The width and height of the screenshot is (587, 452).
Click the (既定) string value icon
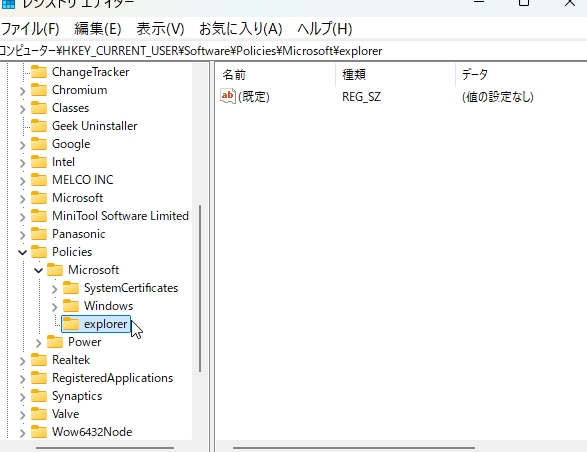(x=228, y=96)
